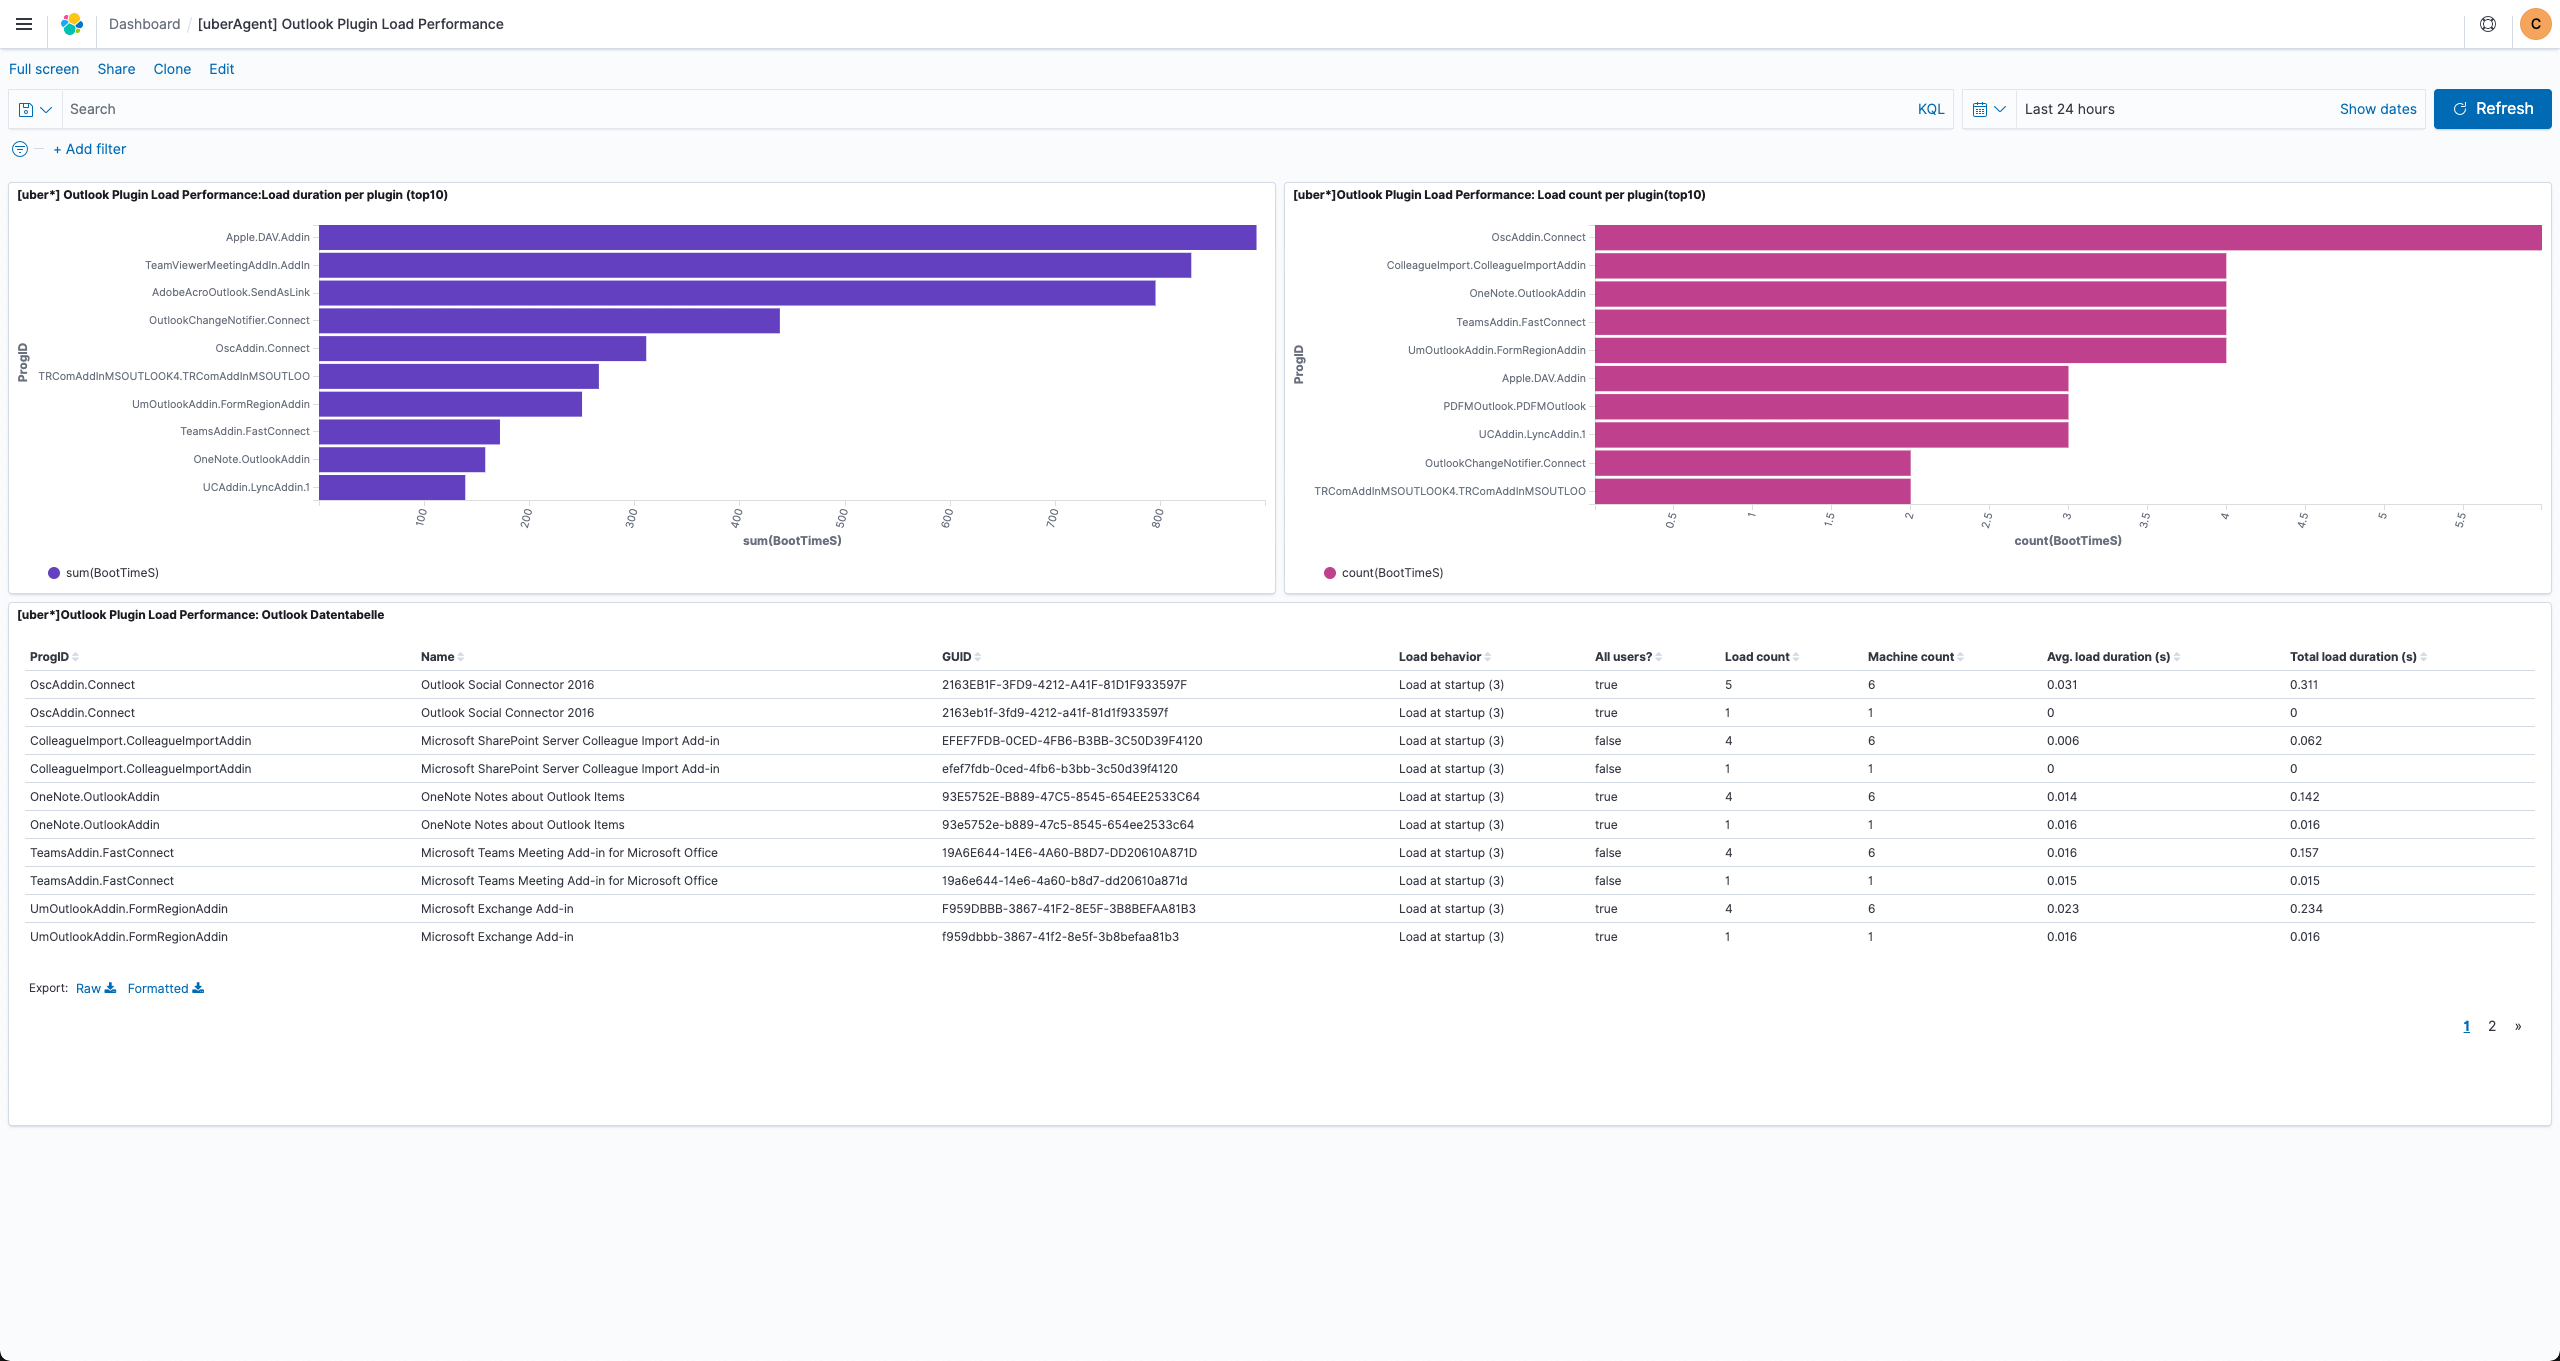This screenshot has width=2560, height=1361.
Task: Click the Refresh button
Action: pyautogui.click(x=2491, y=109)
